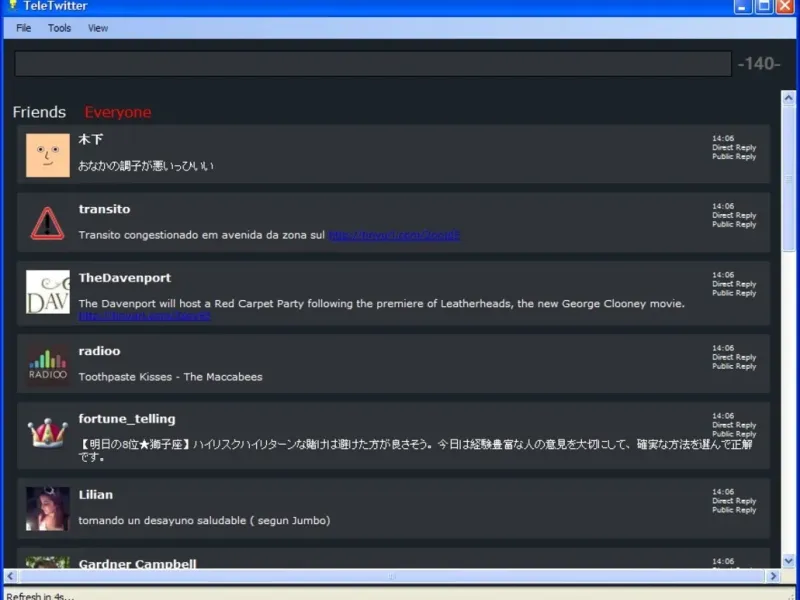Click Direct Reply on radioo's tweet
800x600 pixels.
[734, 357]
